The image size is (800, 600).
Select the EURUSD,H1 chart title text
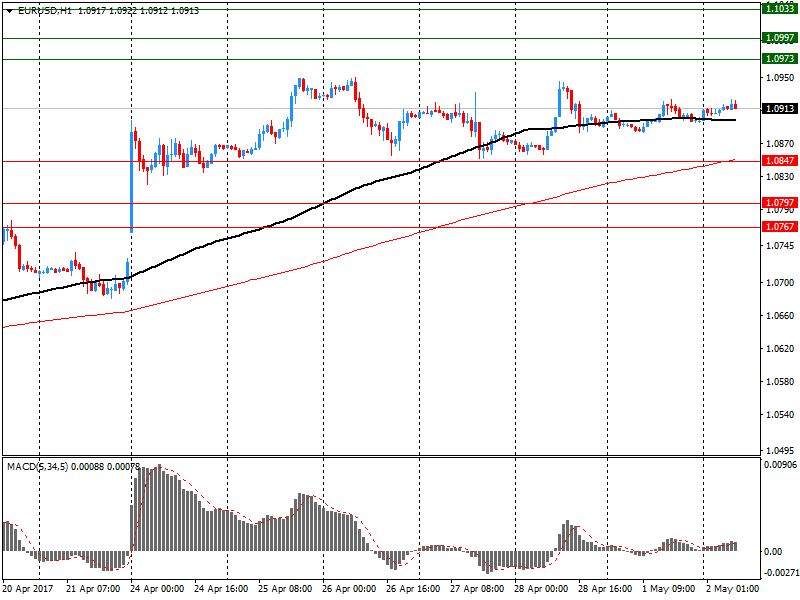point(45,10)
